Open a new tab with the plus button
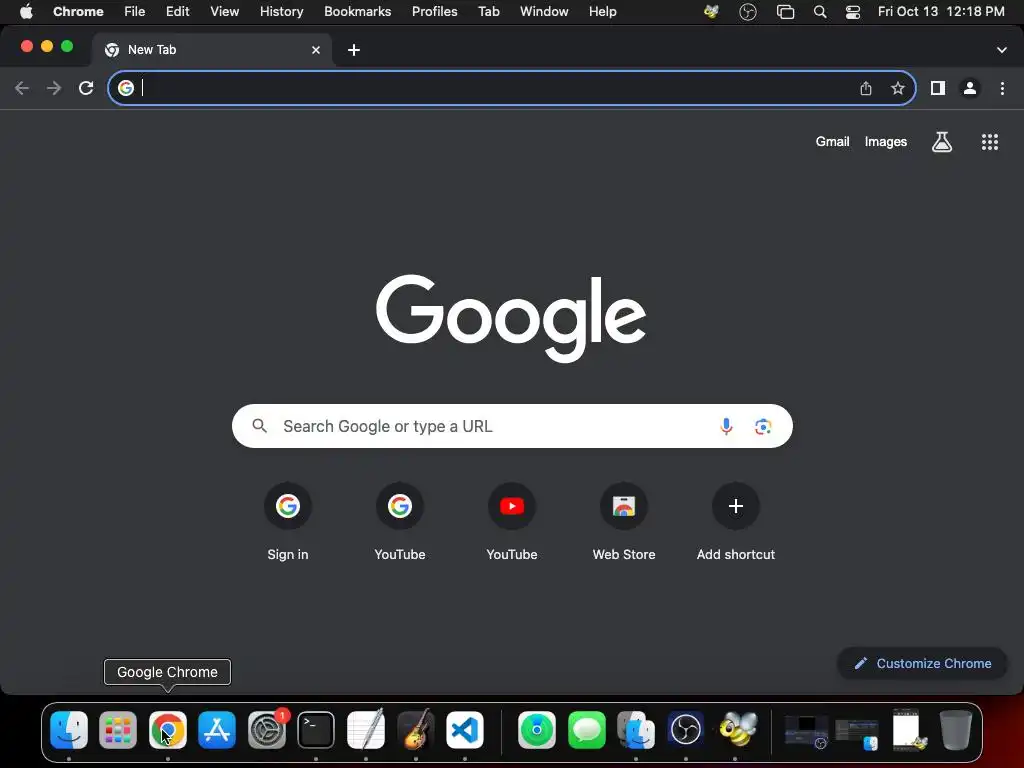 [354, 50]
